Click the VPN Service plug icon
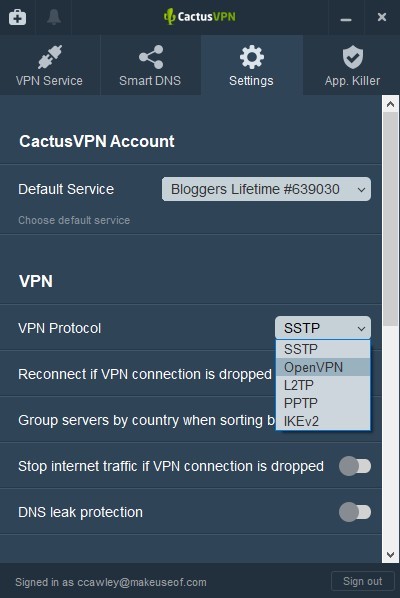 50,57
